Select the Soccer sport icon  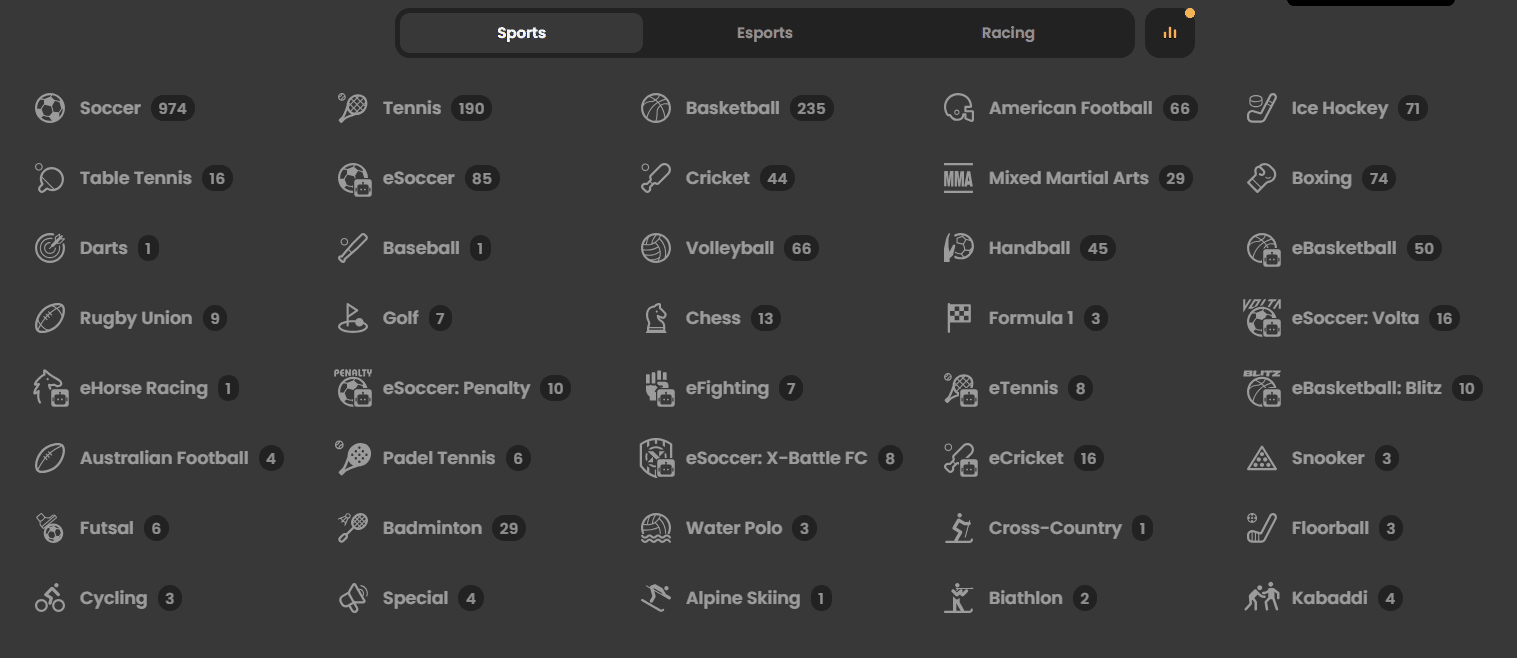(x=49, y=107)
